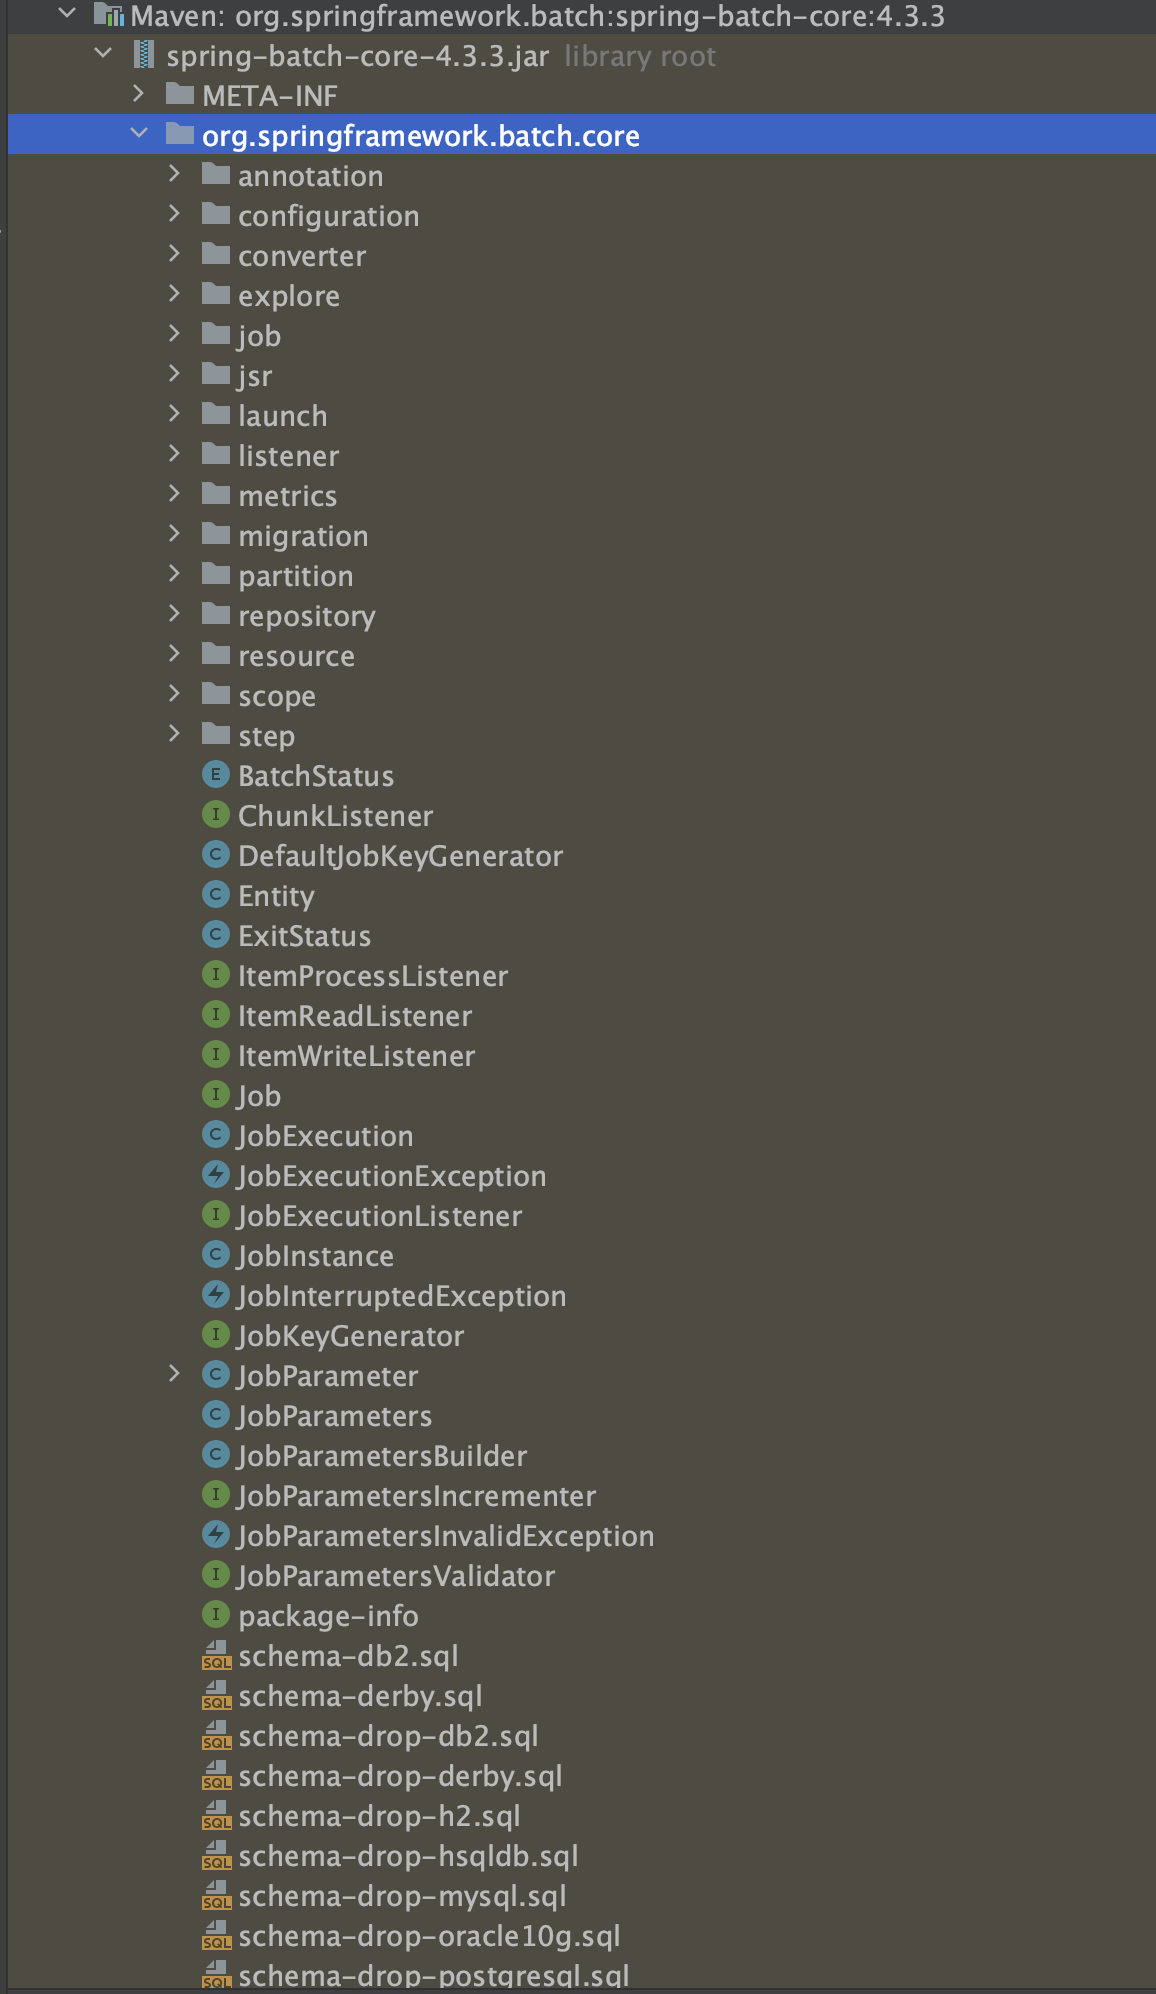Image resolution: width=1156 pixels, height=1994 pixels.
Task: Collapse the spring-batch-core-4.3.3.jar node
Action: [103, 54]
